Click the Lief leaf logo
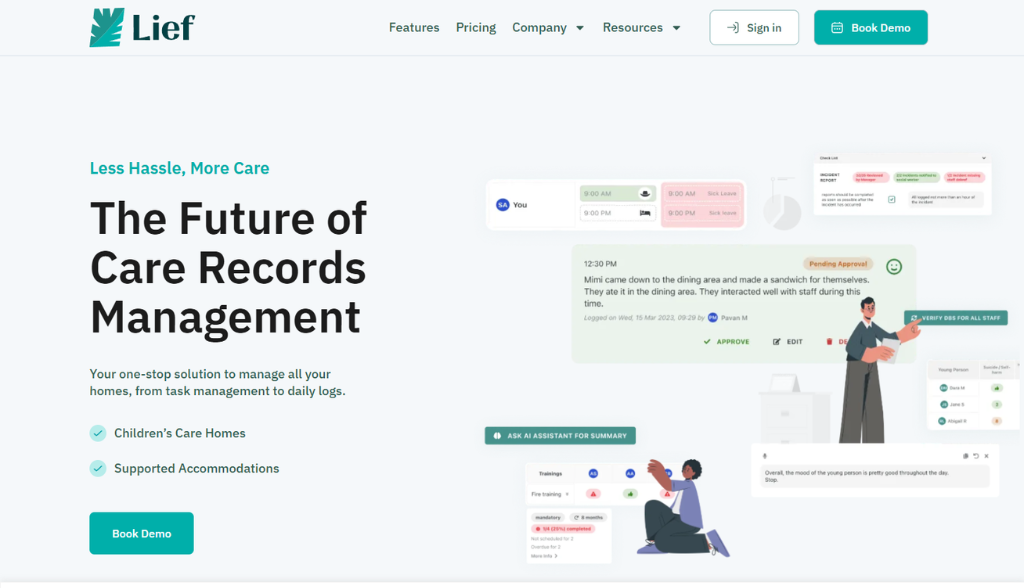This screenshot has width=1024, height=588. coord(107,28)
